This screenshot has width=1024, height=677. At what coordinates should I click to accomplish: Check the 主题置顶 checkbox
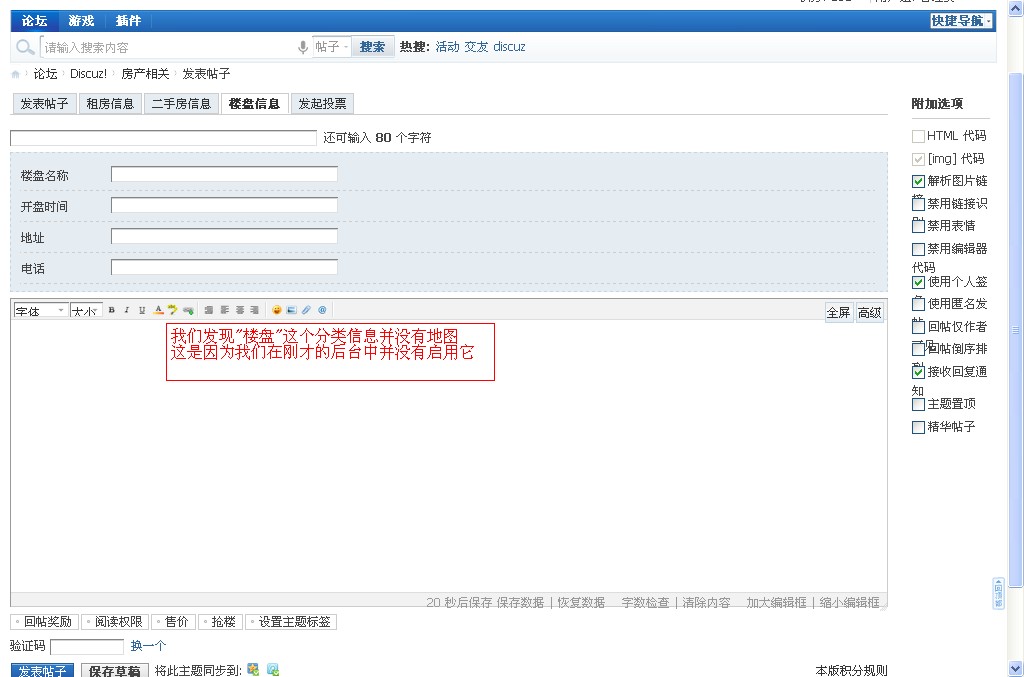click(x=918, y=405)
